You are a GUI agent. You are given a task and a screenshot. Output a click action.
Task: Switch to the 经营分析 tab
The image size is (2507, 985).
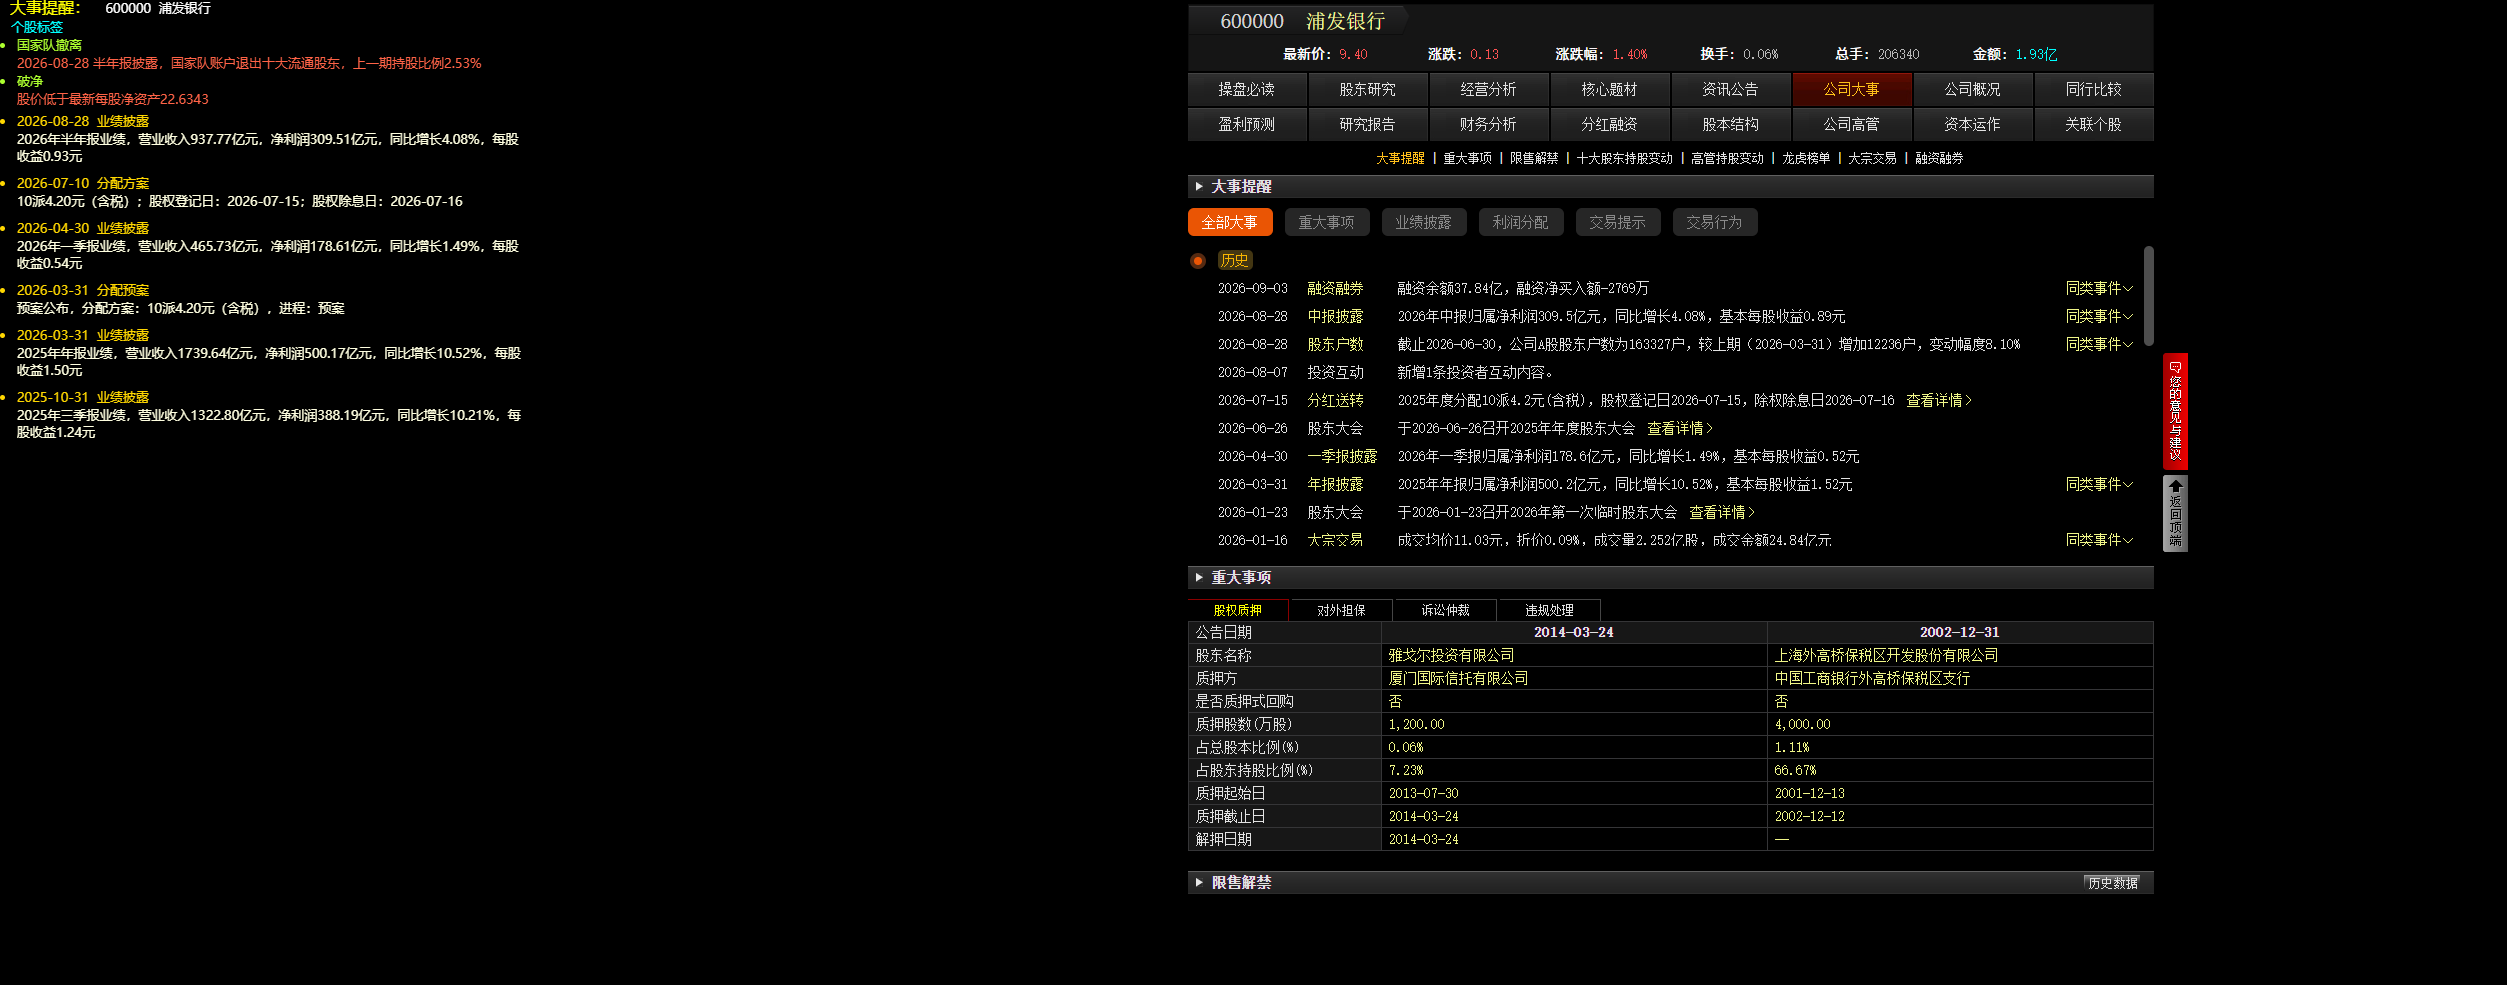[1489, 89]
